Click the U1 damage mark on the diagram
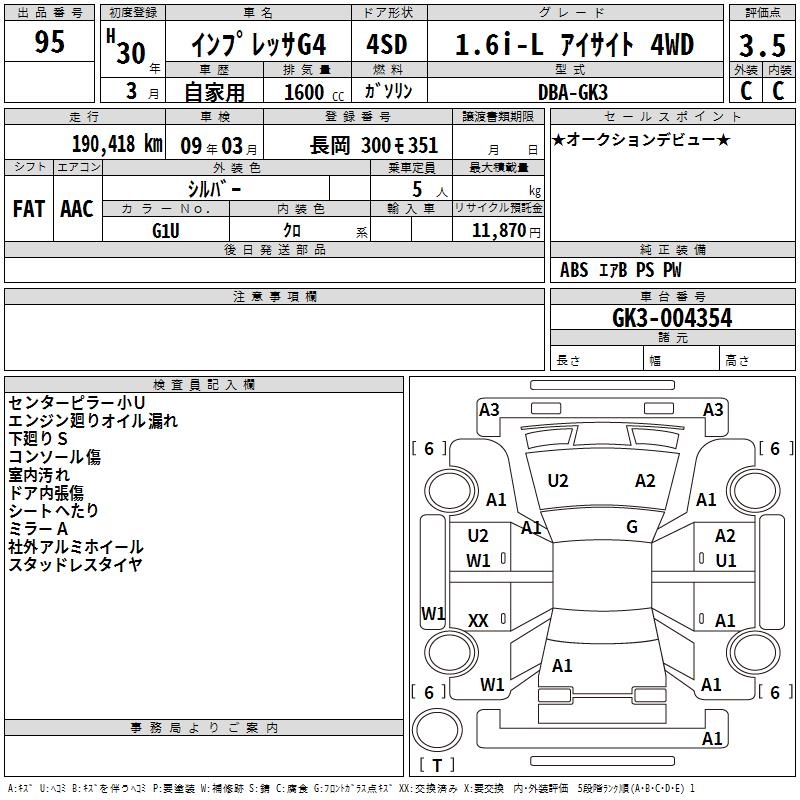Image resolution: width=800 pixels, height=800 pixels. point(725,560)
